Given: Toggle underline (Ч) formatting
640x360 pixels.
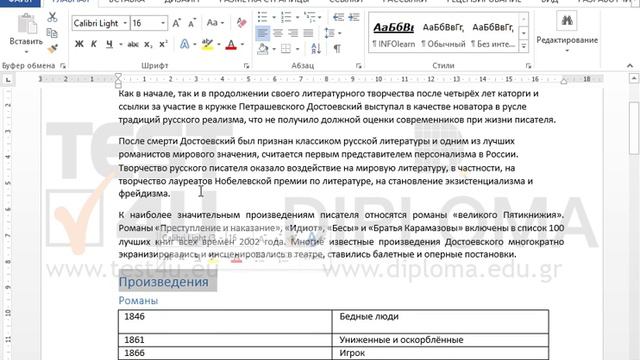Looking at the screenshot, I should point(109,44).
